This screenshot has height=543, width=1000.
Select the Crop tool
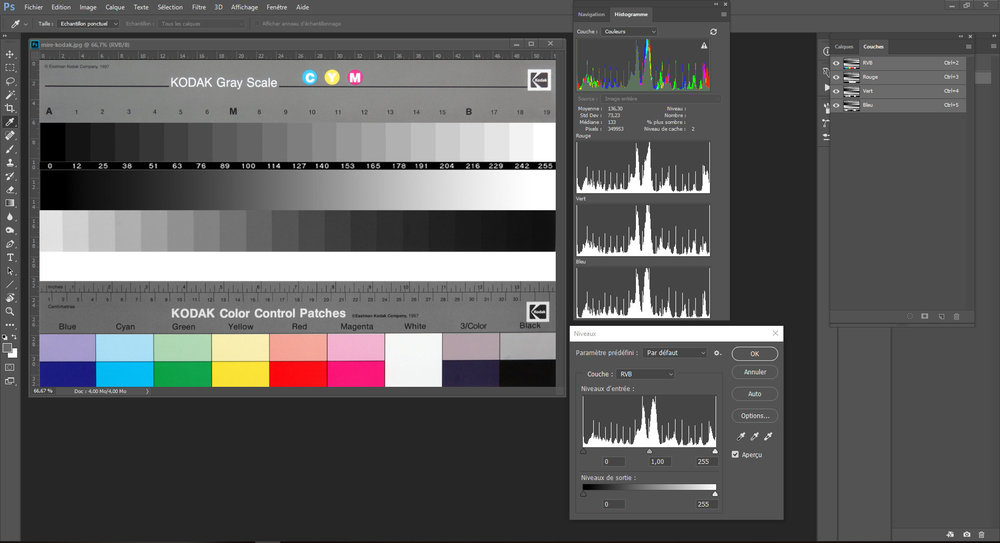pos(10,108)
